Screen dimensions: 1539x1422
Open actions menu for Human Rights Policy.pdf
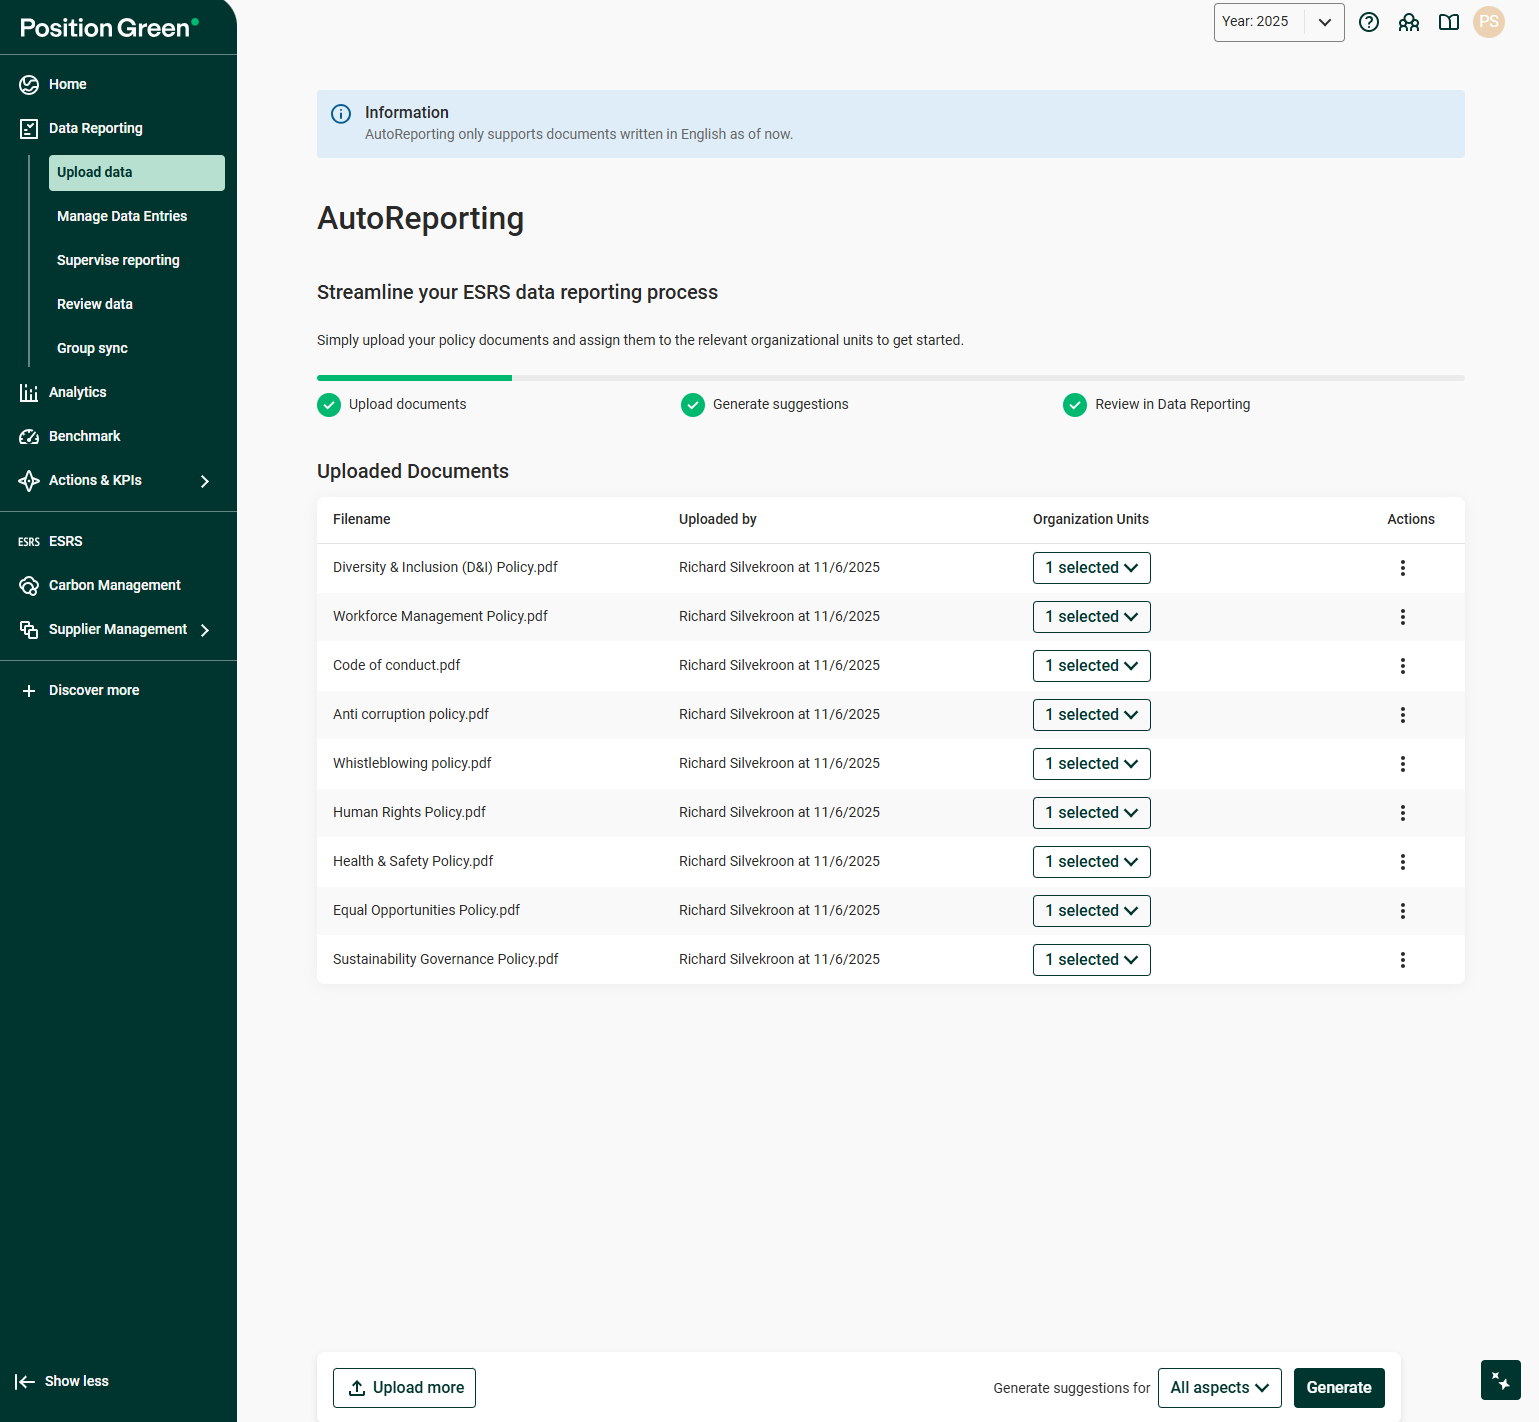pos(1403,813)
